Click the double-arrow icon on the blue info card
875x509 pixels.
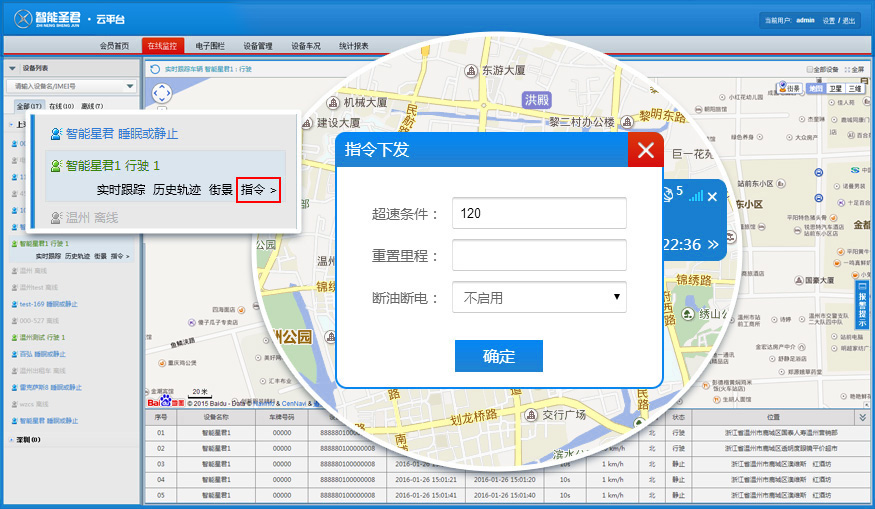(713, 244)
